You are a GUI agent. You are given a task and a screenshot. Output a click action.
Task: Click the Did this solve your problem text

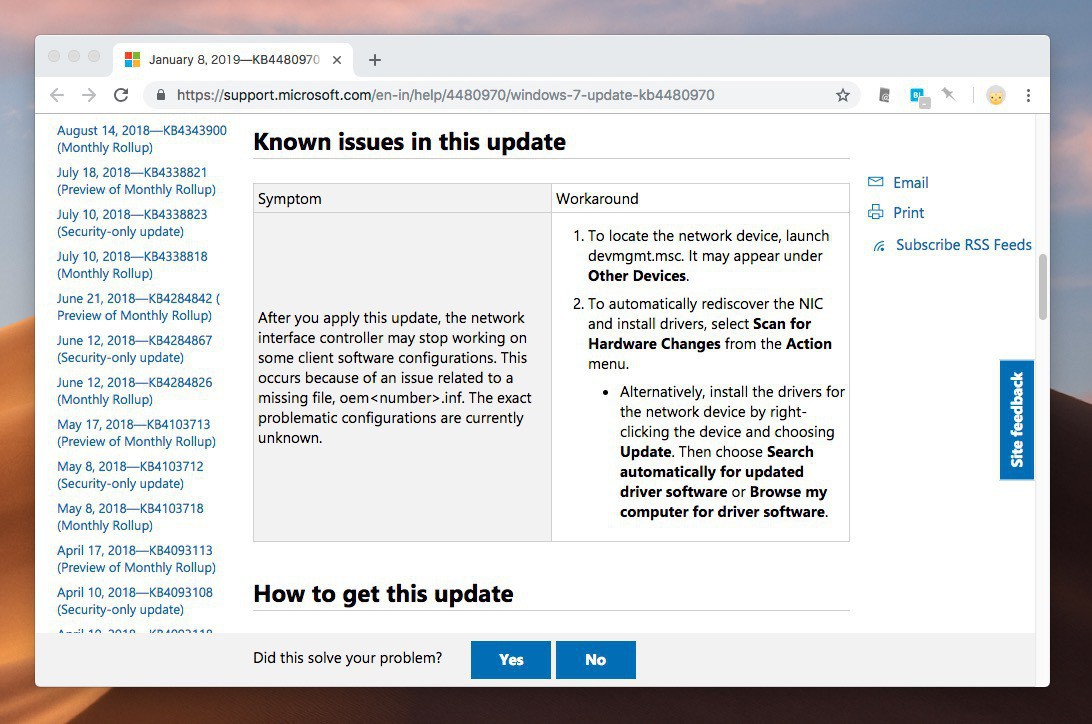[x=348, y=658]
